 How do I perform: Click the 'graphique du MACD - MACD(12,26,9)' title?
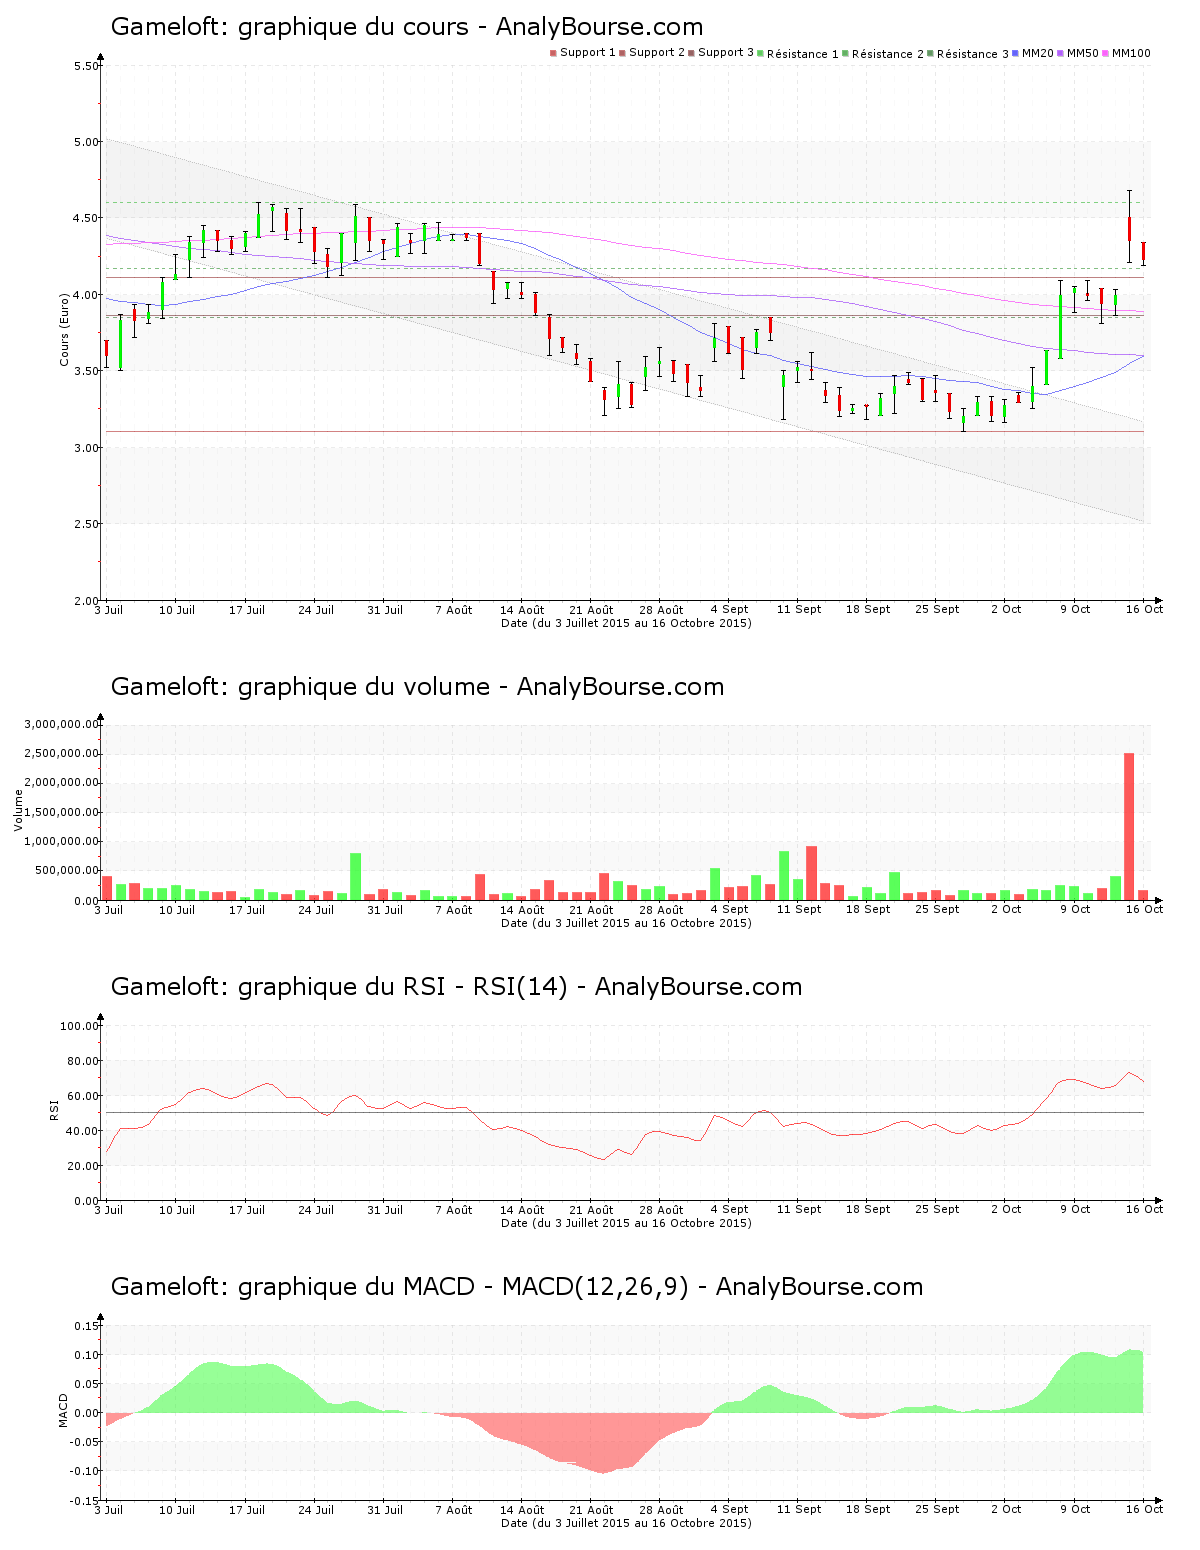pyautogui.click(x=517, y=1287)
